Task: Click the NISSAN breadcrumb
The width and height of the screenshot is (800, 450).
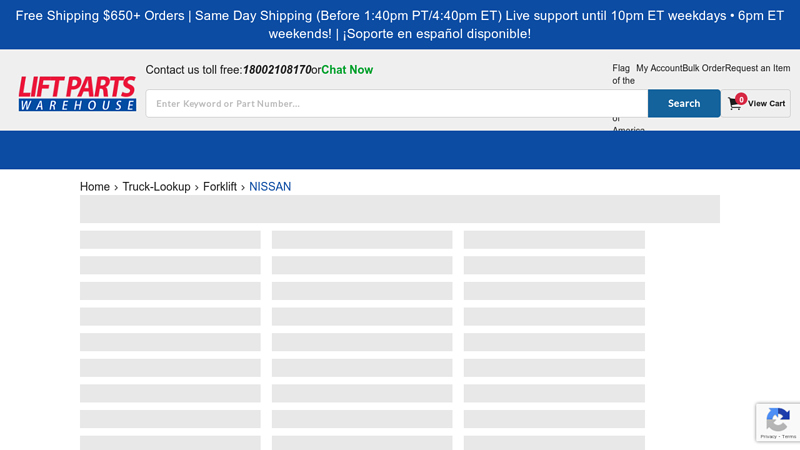Action: pyautogui.click(x=270, y=187)
